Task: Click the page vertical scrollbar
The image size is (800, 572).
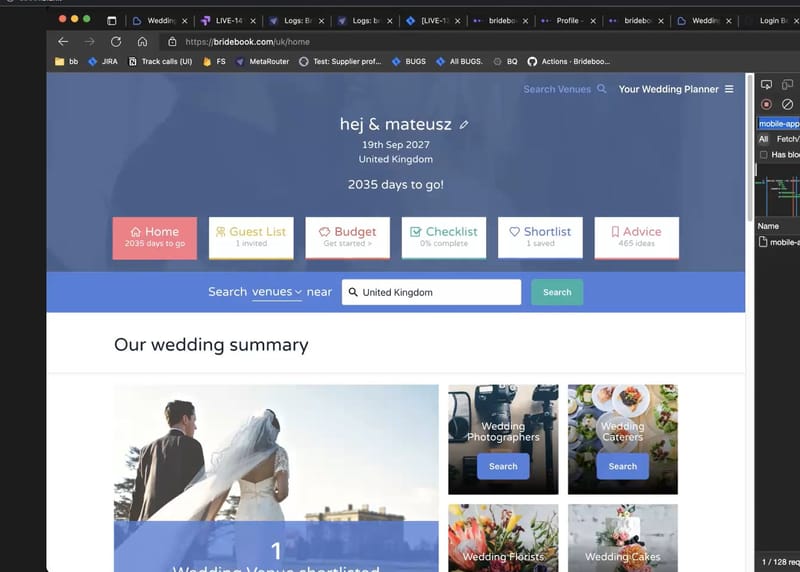Action: pyautogui.click(x=749, y=148)
